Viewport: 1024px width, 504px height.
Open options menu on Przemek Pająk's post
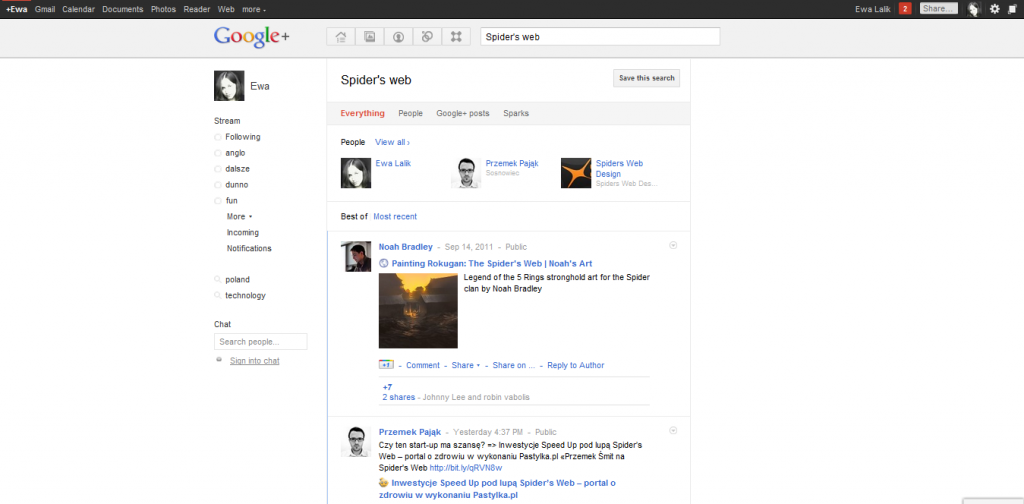coord(673,430)
